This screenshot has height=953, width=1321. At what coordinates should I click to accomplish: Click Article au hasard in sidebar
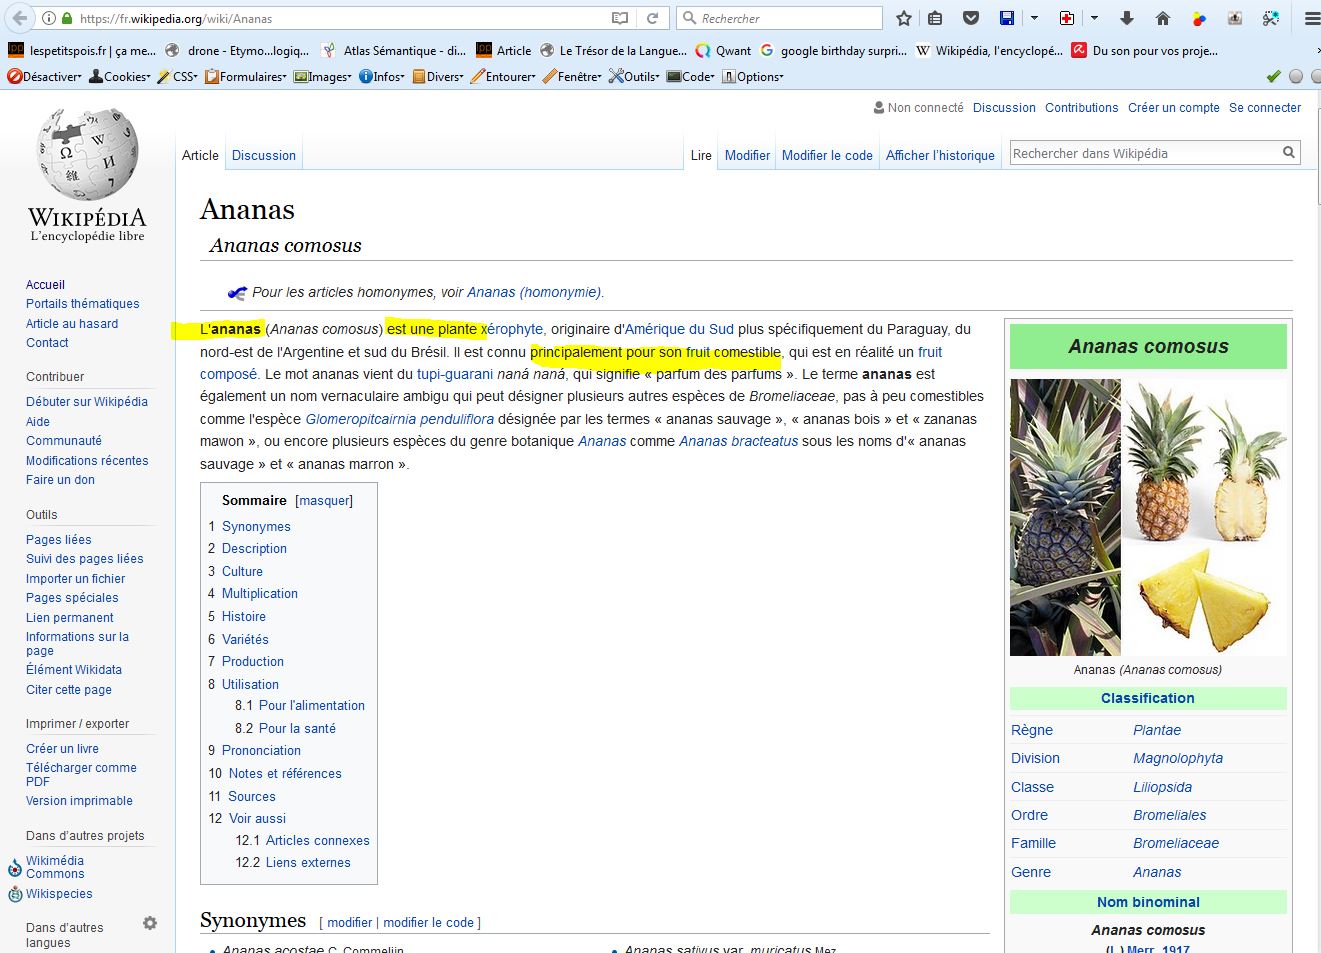(72, 324)
